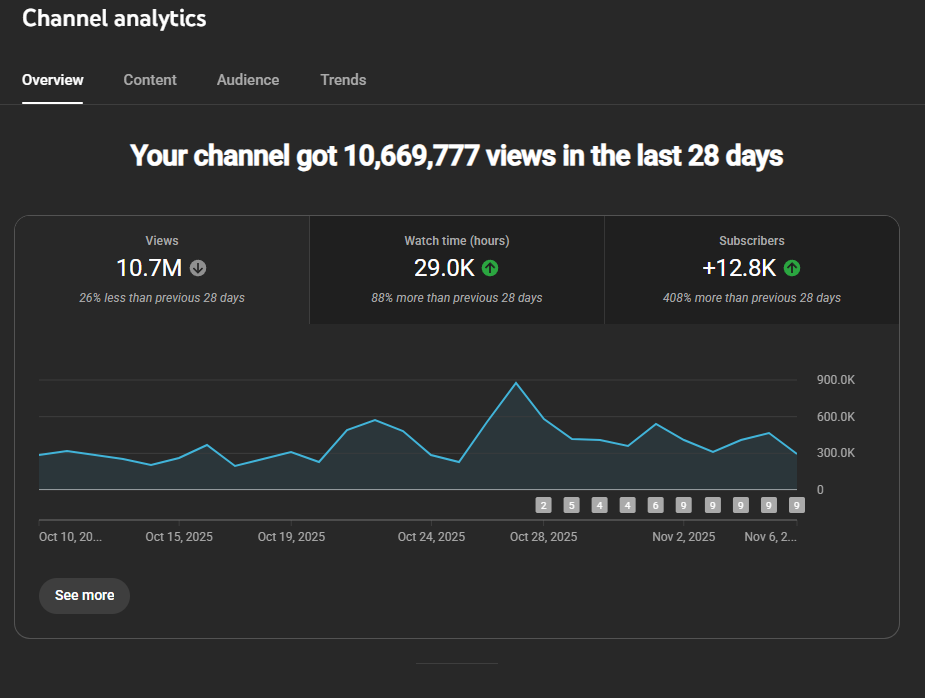
Task: Click the Oct 24, 2025 date label
Action: click(x=431, y=537)
